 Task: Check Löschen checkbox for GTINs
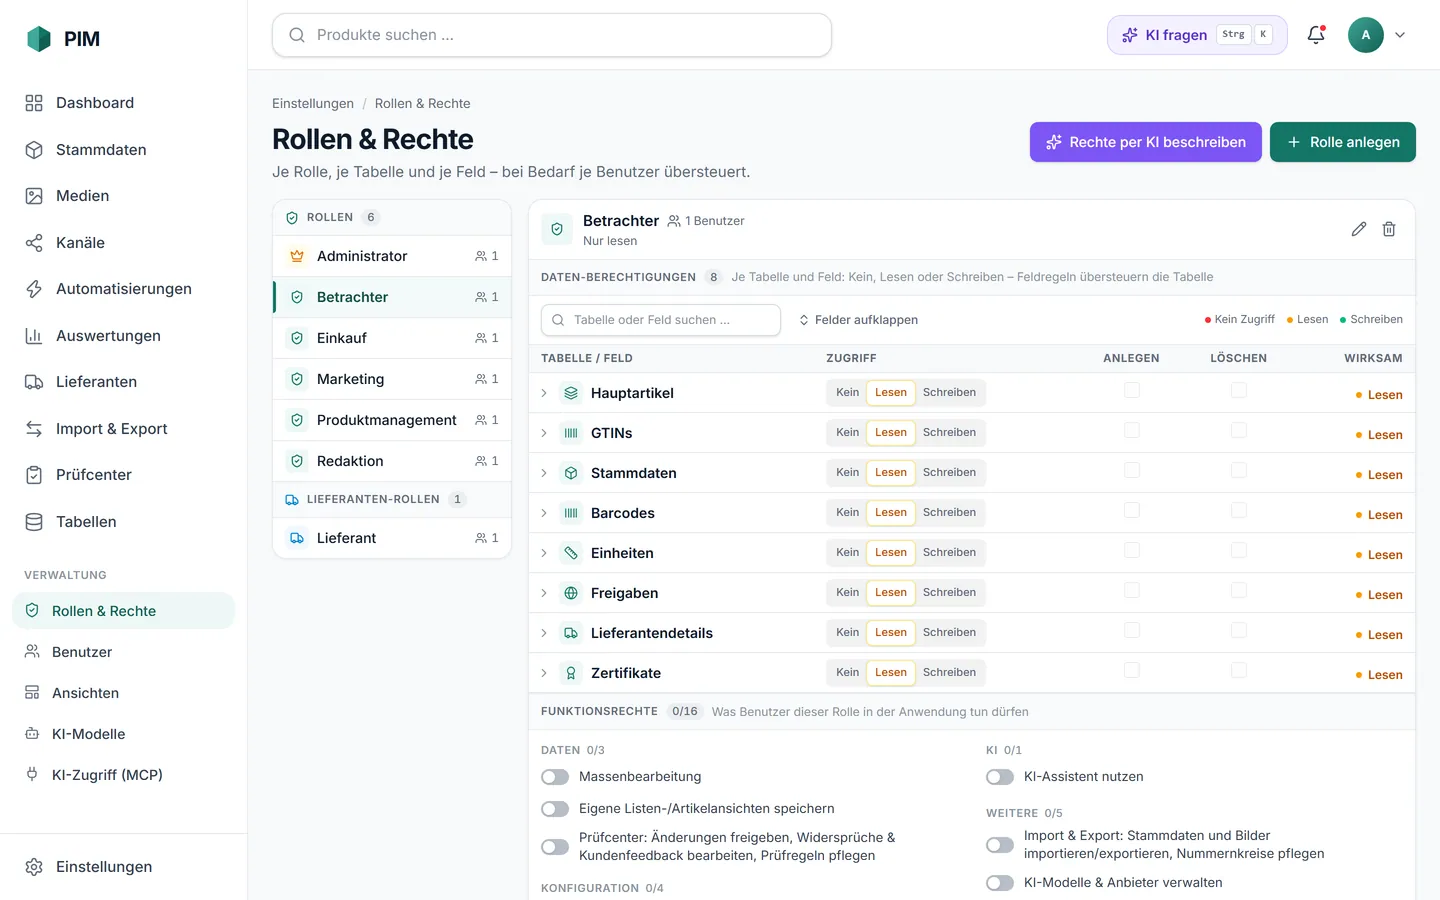click(1239, 430)
